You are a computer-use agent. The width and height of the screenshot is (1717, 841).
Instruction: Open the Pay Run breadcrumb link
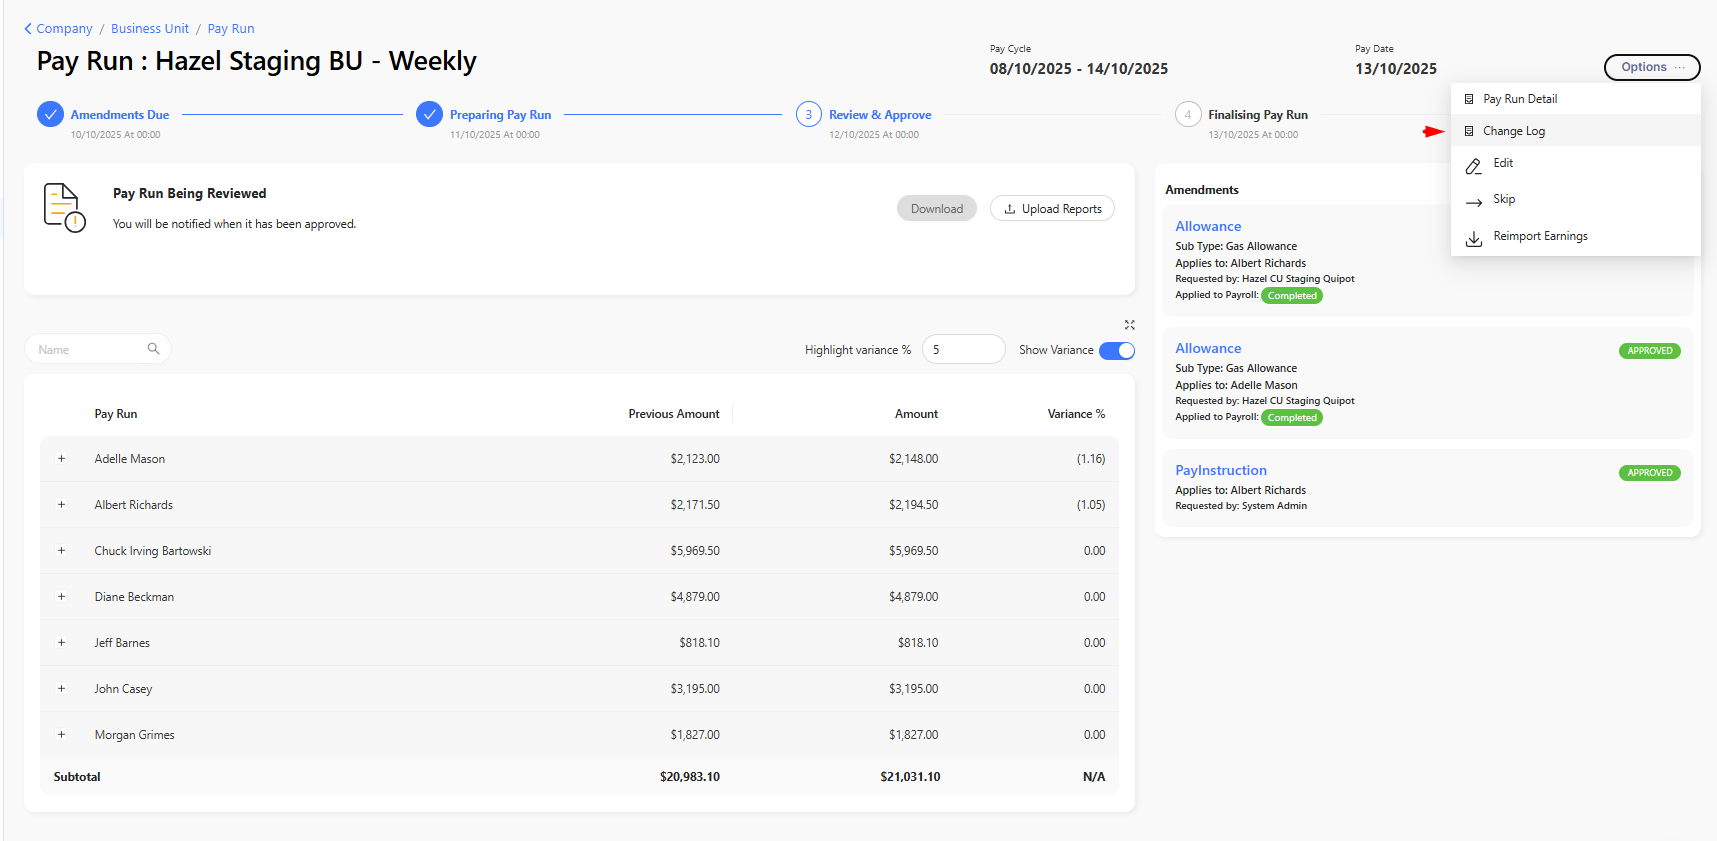231,29
